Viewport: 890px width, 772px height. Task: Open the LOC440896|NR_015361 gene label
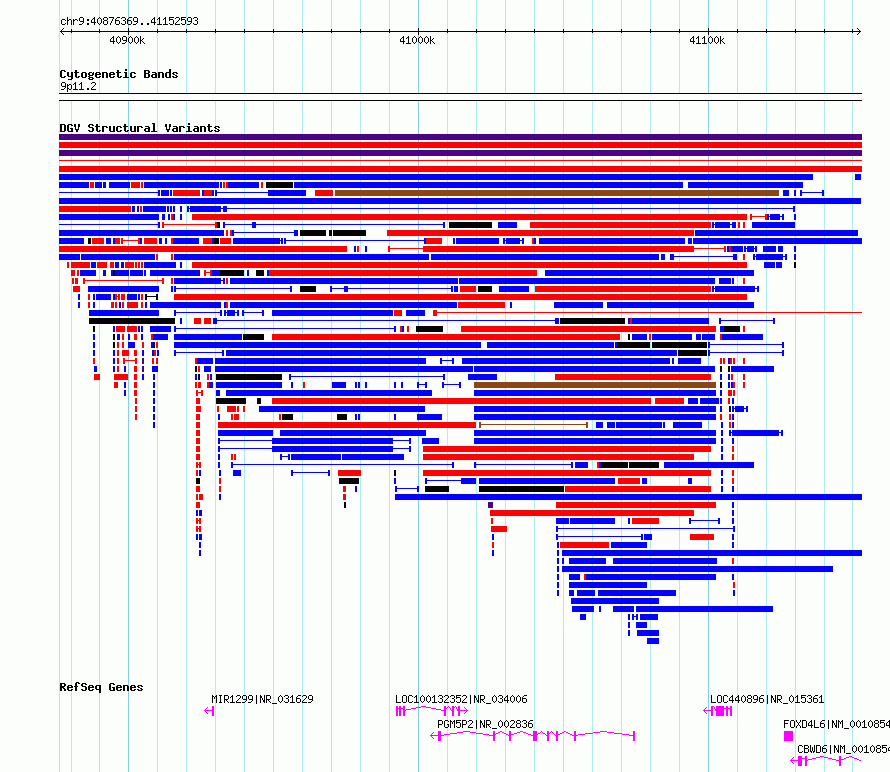767,699
